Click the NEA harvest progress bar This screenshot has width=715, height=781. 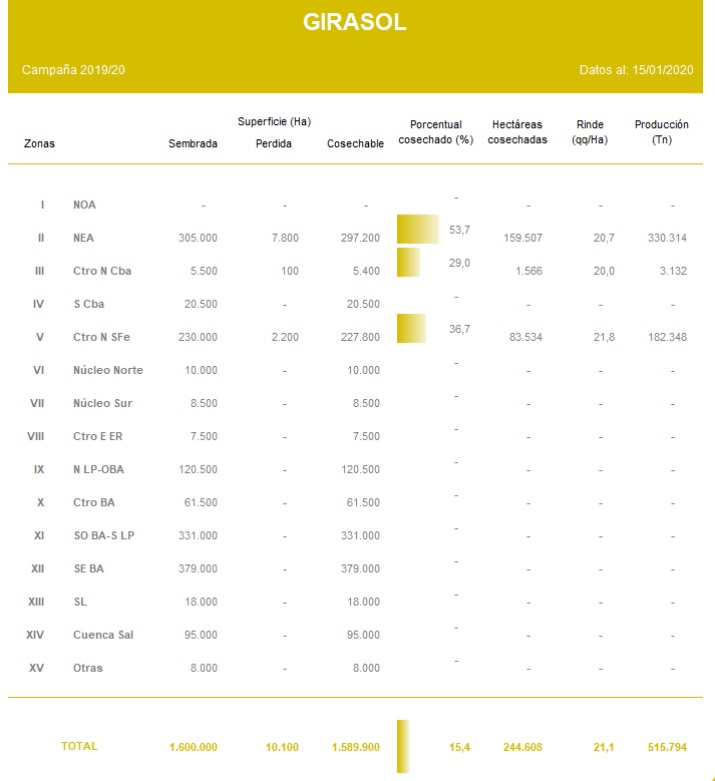[417, 230]
